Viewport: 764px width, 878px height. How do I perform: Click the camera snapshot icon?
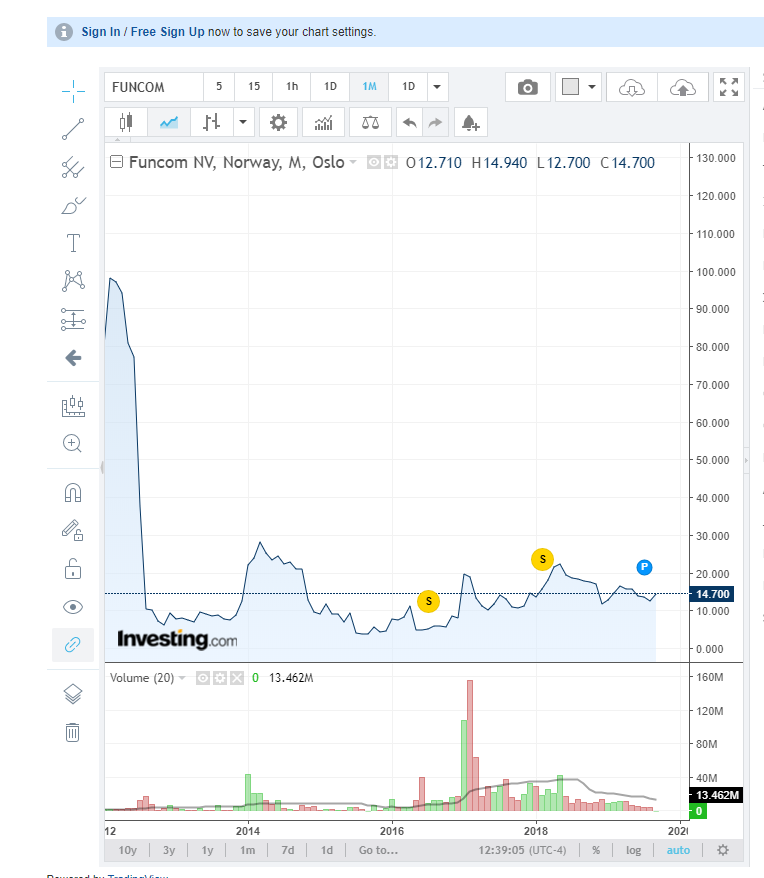pos(528,87)
